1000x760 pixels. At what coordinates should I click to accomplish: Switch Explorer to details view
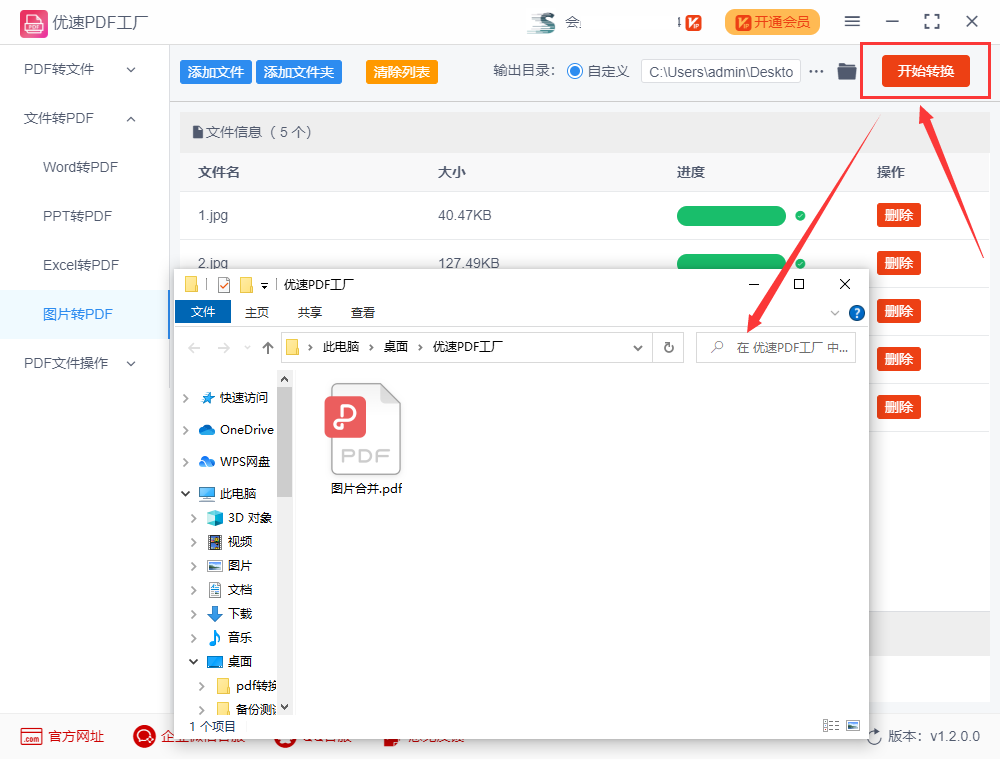click(x=830, y=726)
